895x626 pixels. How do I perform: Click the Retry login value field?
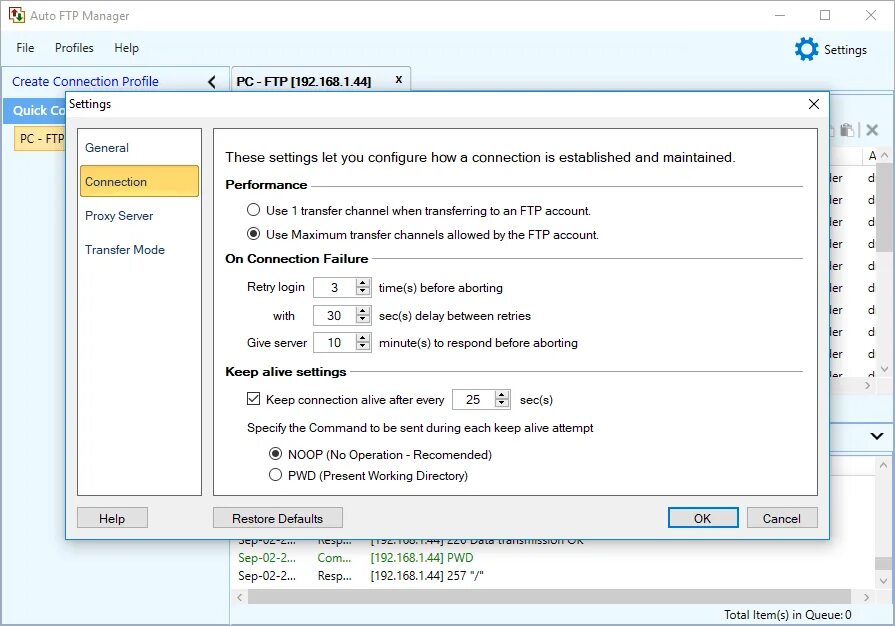334,287
